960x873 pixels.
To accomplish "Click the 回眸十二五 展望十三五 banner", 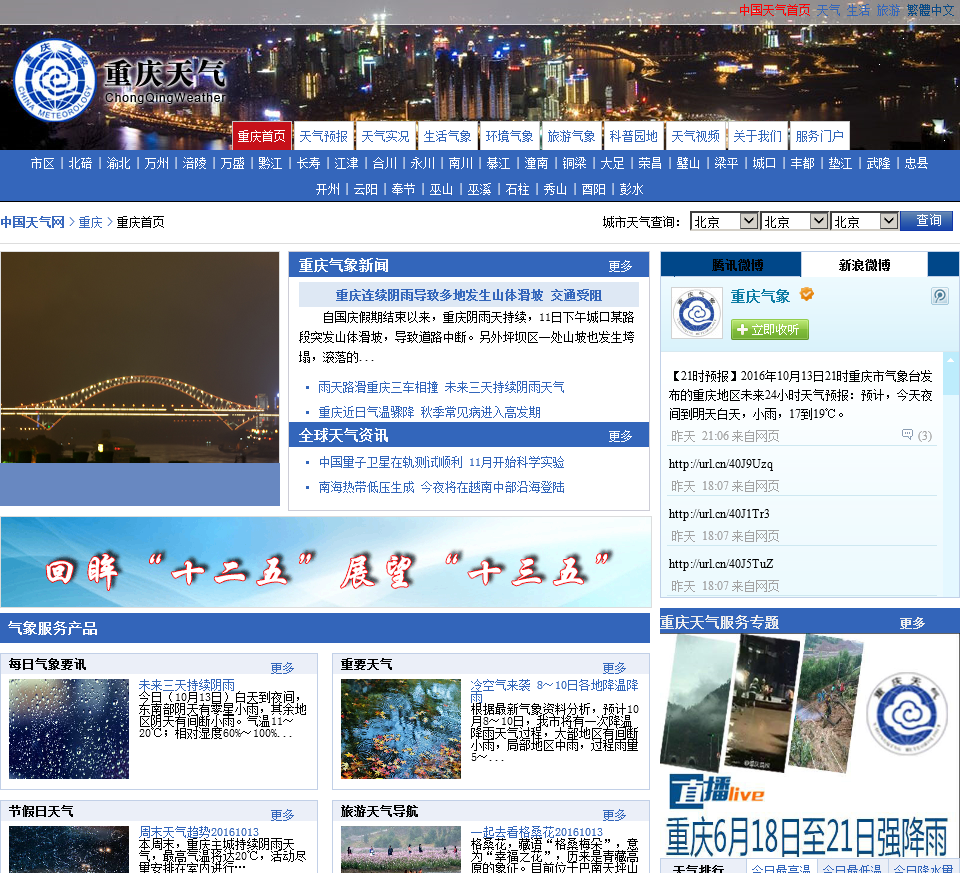I will (326, 562).
